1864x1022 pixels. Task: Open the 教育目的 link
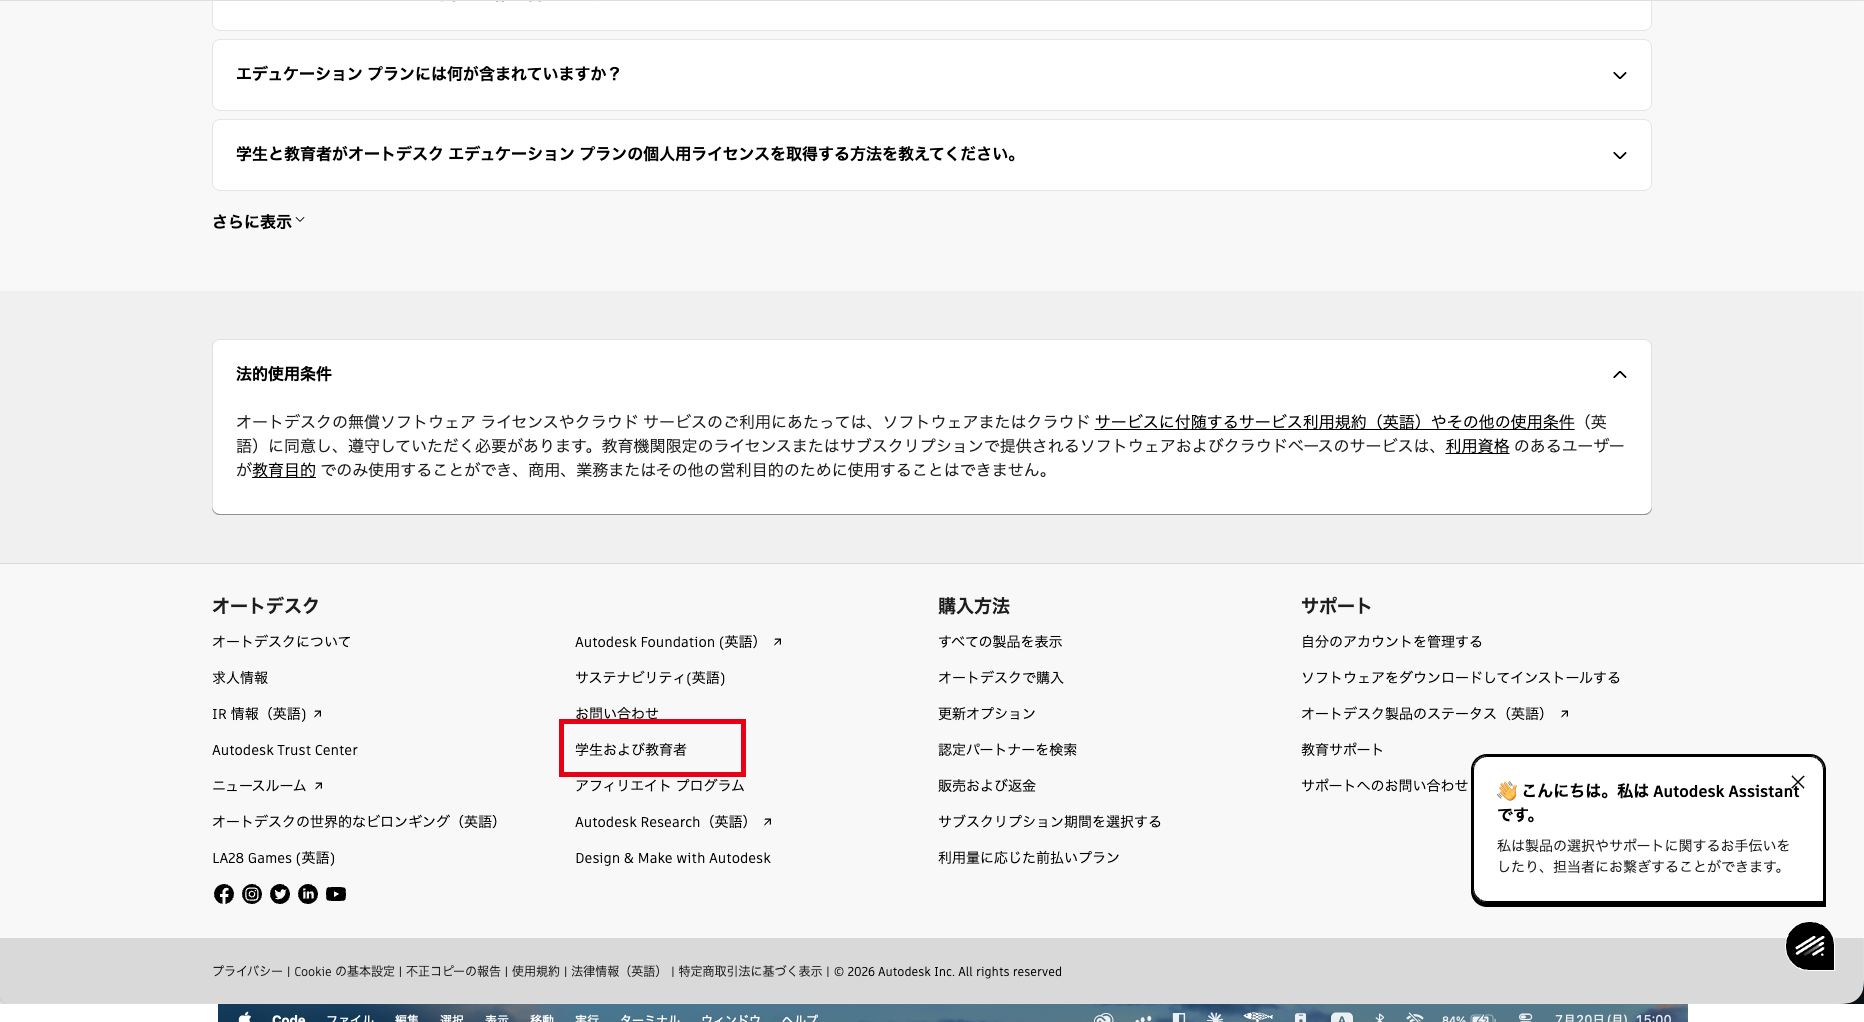click(284, 470)
